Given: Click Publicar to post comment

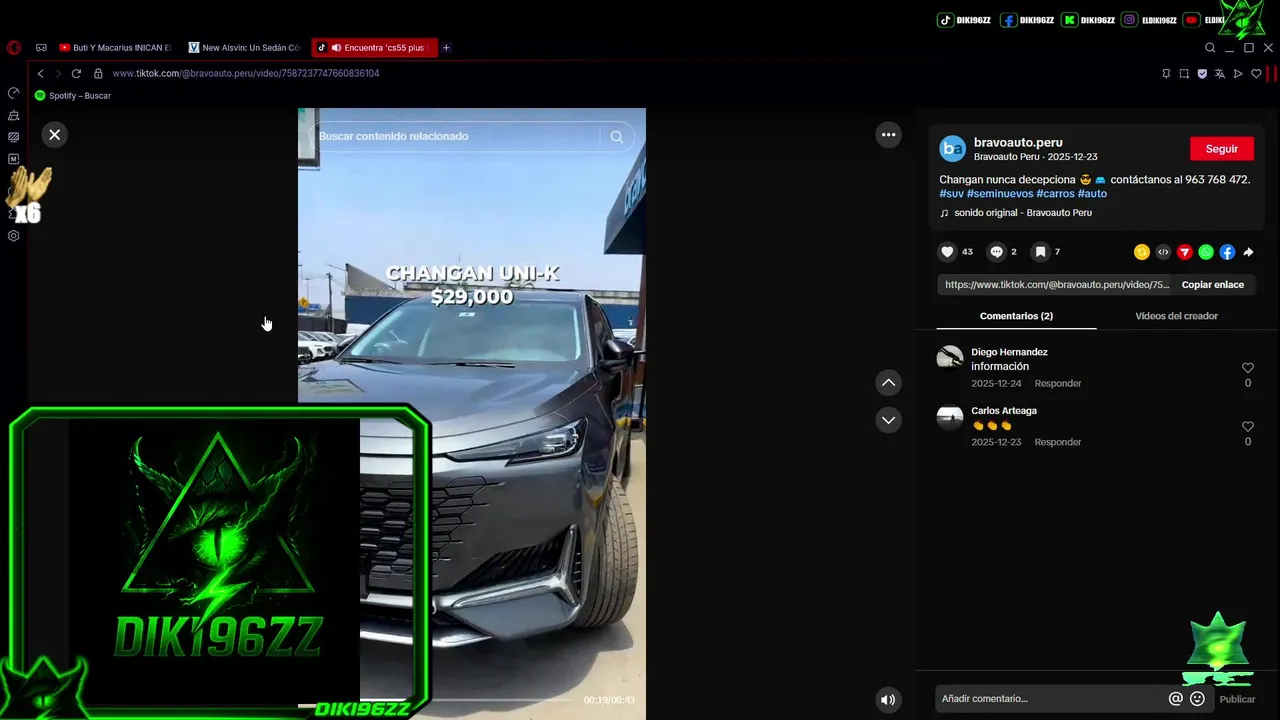Looking at the screenshot, I should (x=1237, y=699).
